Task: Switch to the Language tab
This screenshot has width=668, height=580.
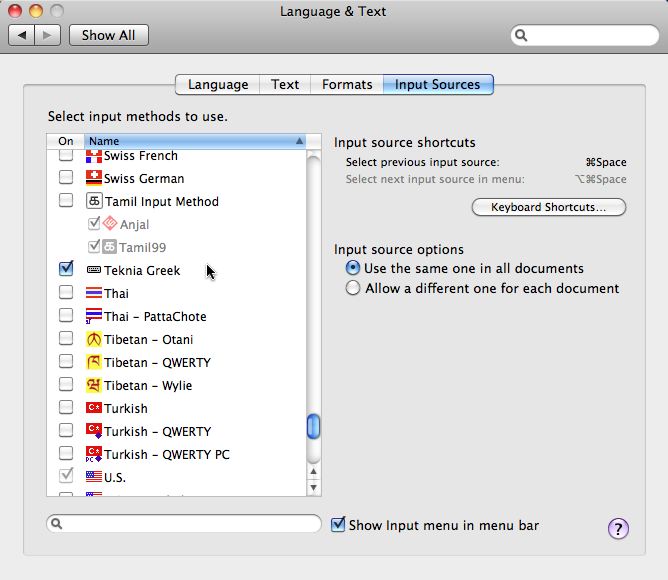Action: (218, 85)
